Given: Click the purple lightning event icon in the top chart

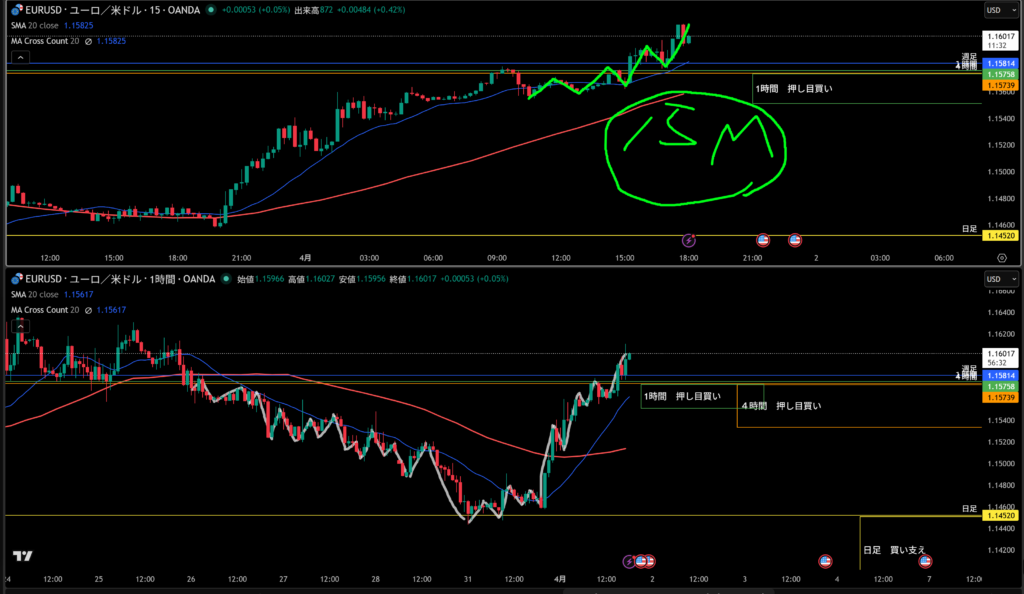Looking at the screenshot, I should 688,240.
